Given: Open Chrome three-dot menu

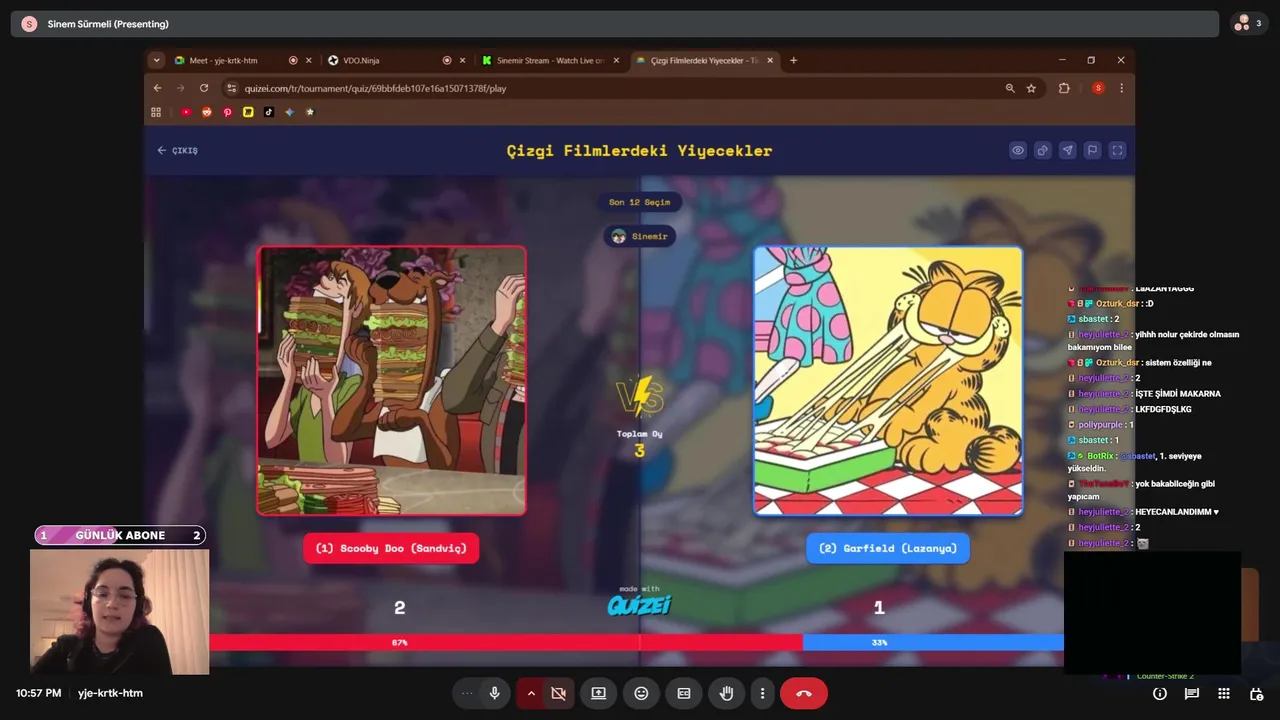Looking at the screenshot, I should pos(1121,88).
